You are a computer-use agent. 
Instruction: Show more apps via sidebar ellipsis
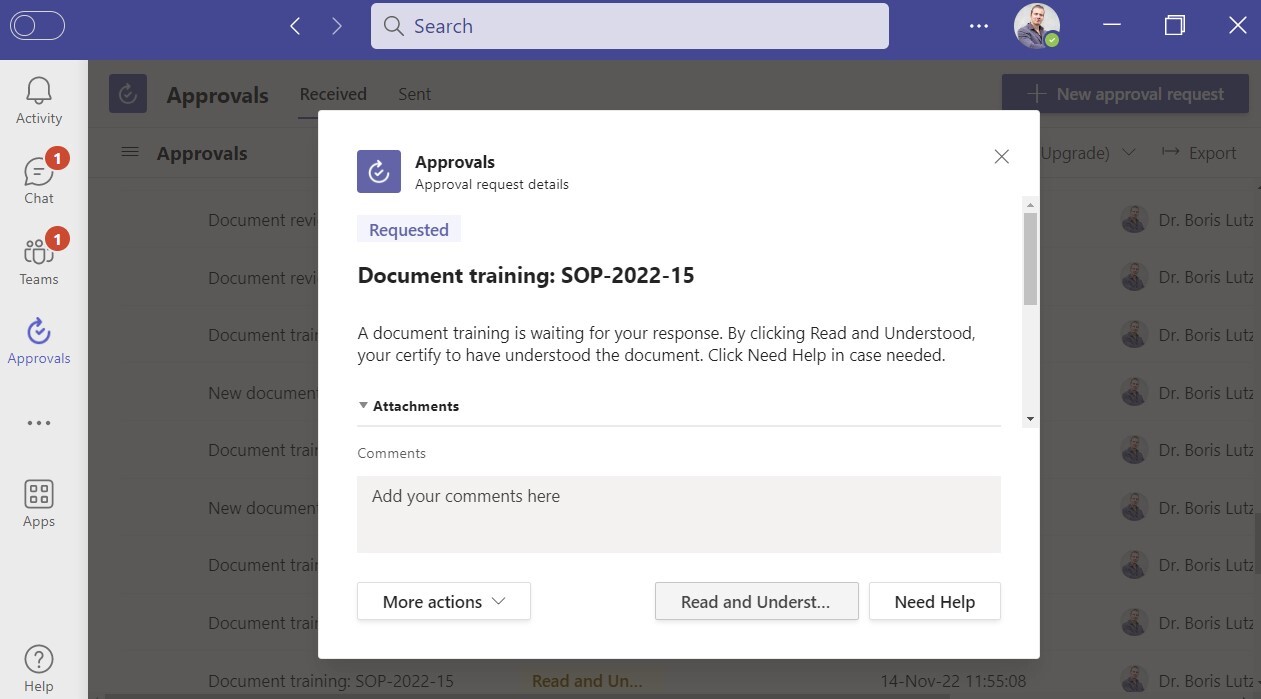[x=39, y=423]
